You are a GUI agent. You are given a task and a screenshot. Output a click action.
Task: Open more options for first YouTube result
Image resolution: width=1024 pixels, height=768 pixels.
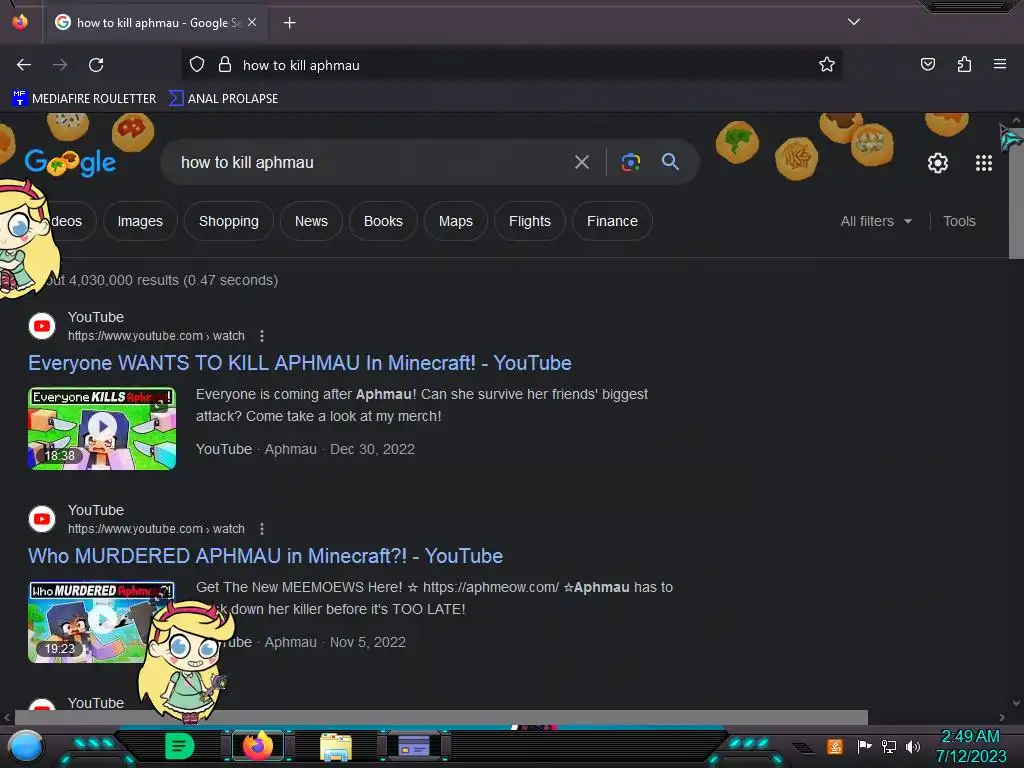(x=262, y=336)
